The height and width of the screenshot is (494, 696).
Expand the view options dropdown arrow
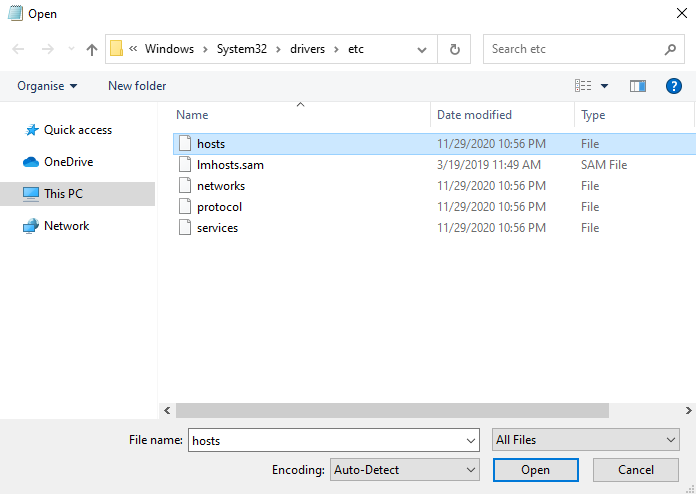click(604, 86)
